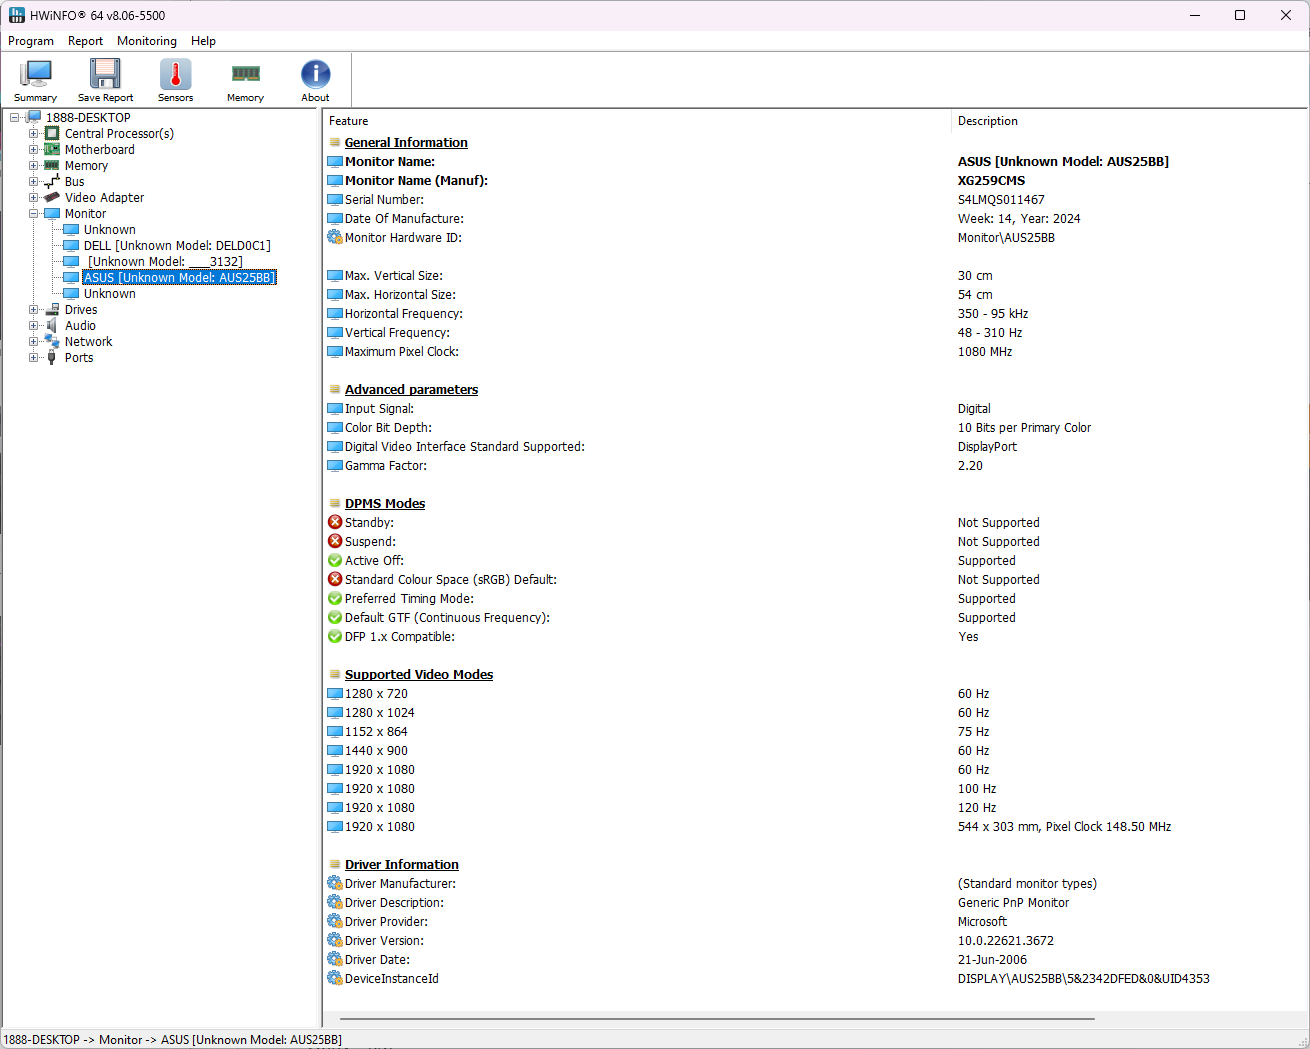
Task: Click the green check beside DFP 1.x Compatible
Action: (x=335, y=637)
